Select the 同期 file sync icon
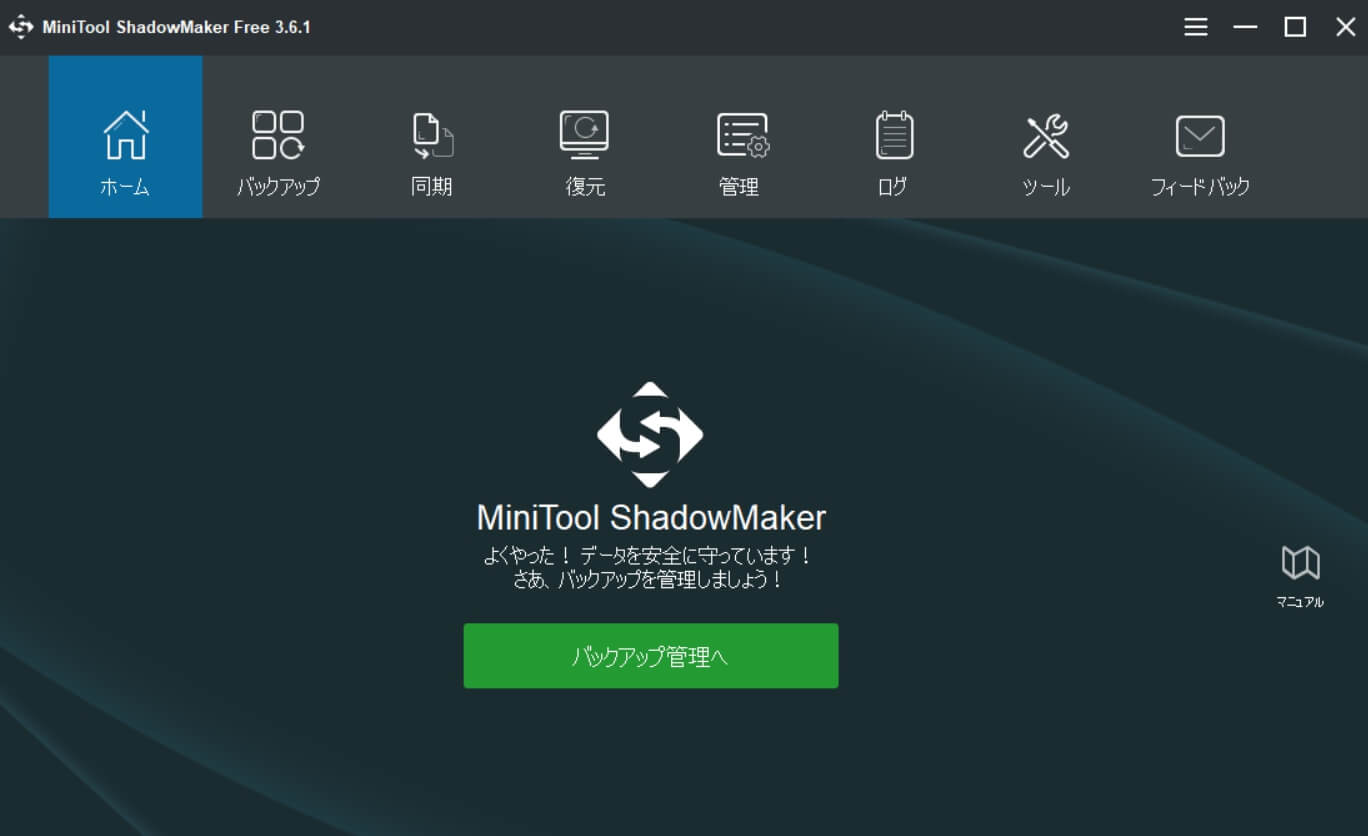This screenshot has width=1368, height=836. (432, 135)
